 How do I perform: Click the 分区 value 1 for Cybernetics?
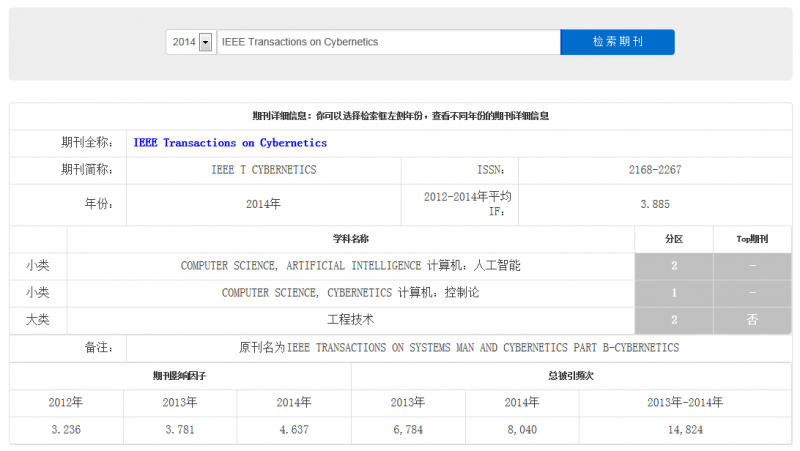[674, 293]
